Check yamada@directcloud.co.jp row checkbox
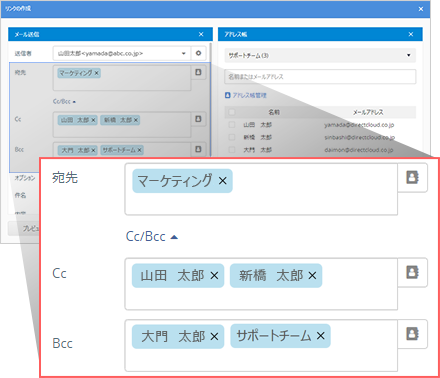 click(231, 125)
